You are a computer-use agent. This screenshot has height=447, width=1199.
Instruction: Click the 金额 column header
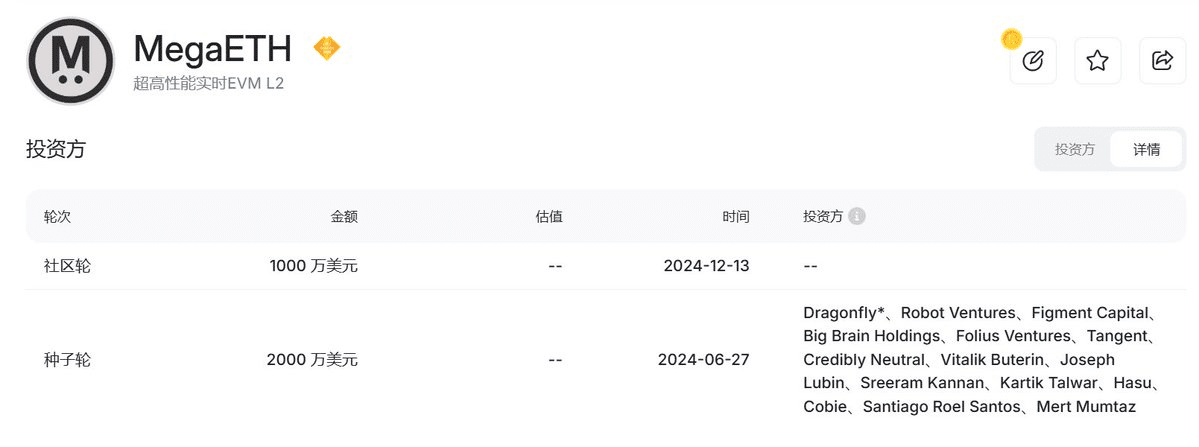point(344,216)
